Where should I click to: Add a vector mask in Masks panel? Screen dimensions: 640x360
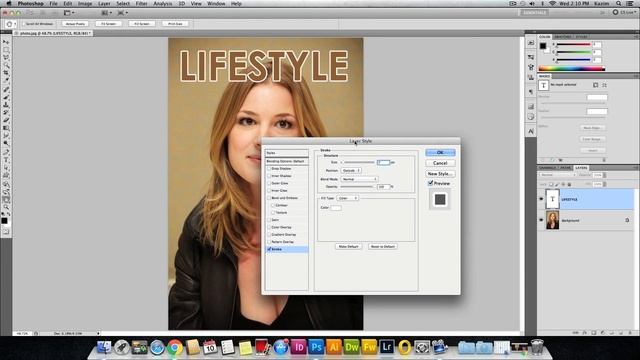(604, 85)
